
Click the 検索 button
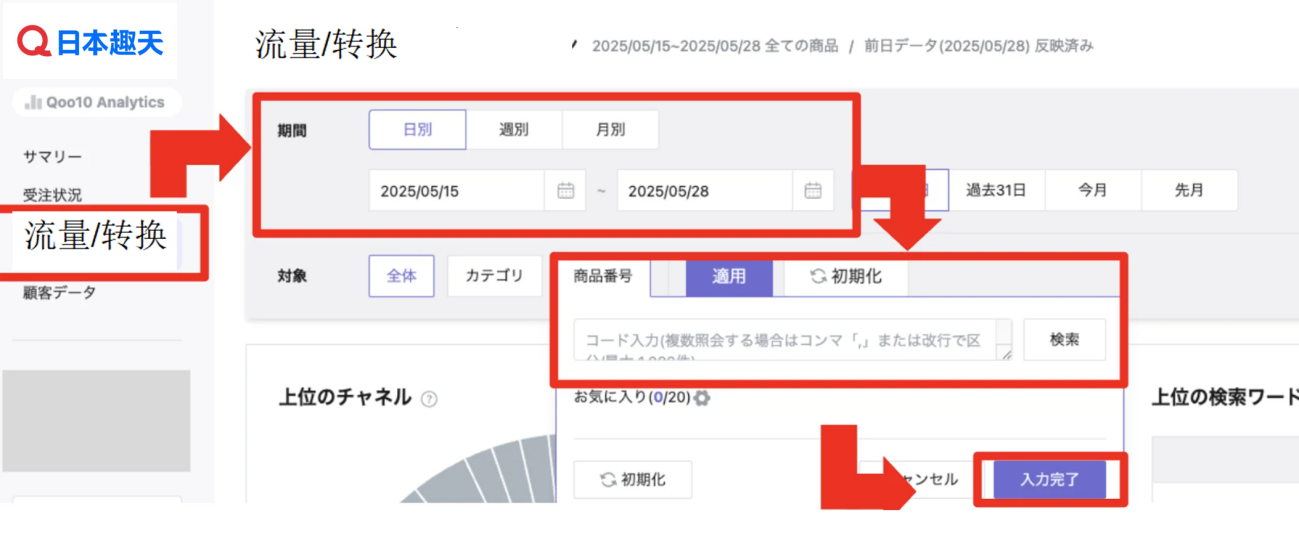[1065, 340]
